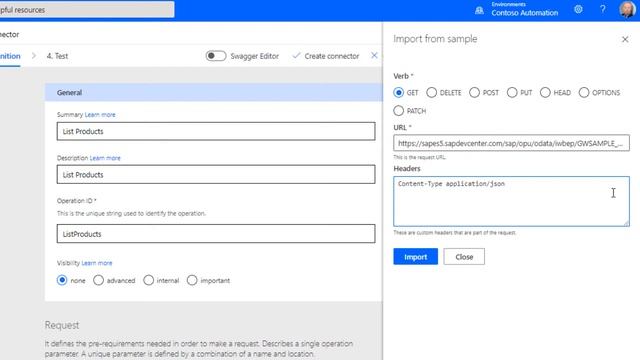Open Learn more link next to Description
The width and height of the screenshot is (640, 360).
tap(105, 158)
